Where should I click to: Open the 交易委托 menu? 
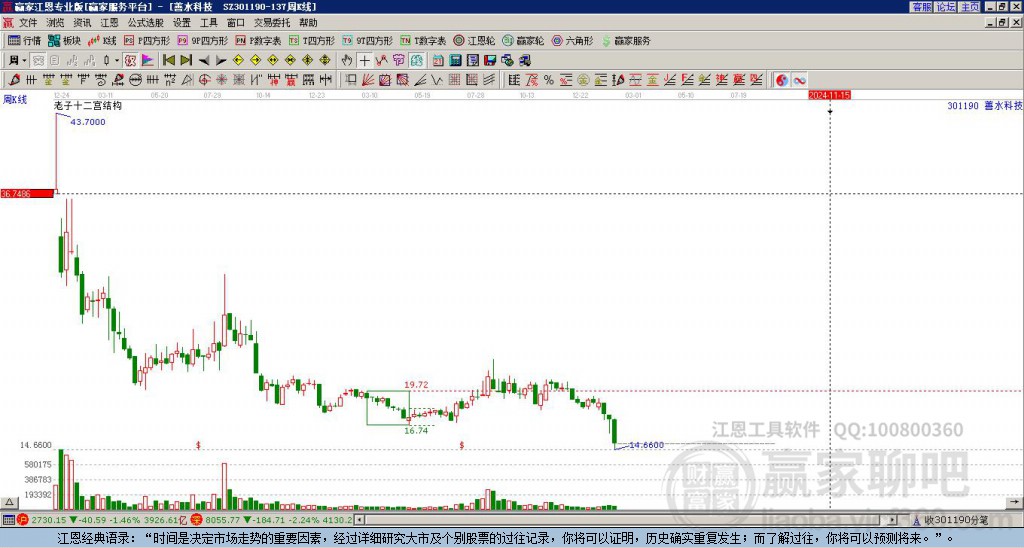[272, 23]
